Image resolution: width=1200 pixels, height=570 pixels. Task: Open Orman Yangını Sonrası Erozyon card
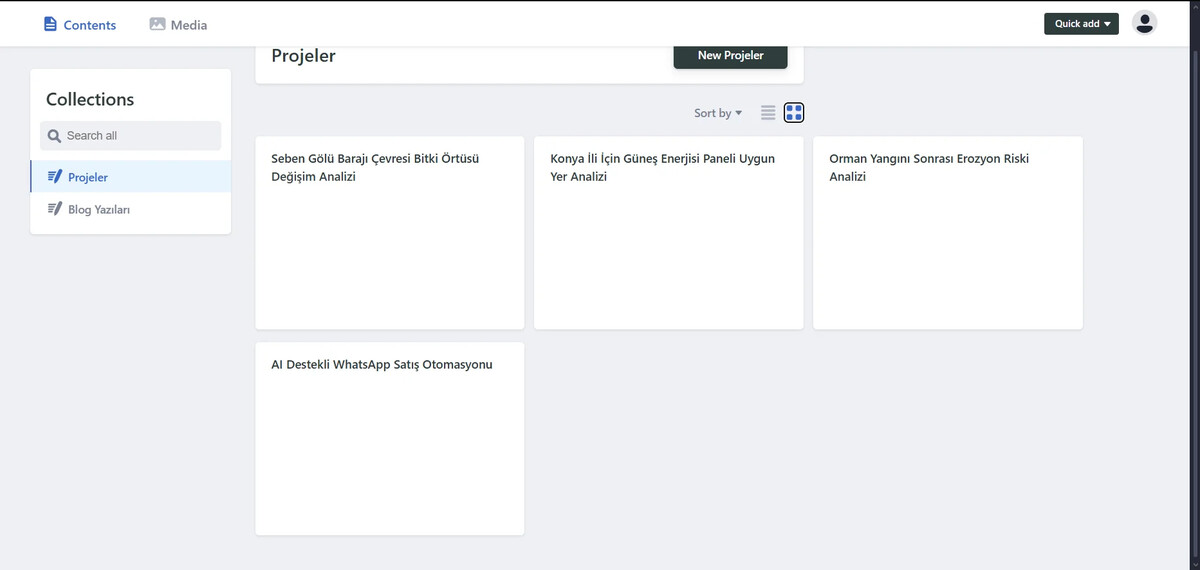point(947,232)
